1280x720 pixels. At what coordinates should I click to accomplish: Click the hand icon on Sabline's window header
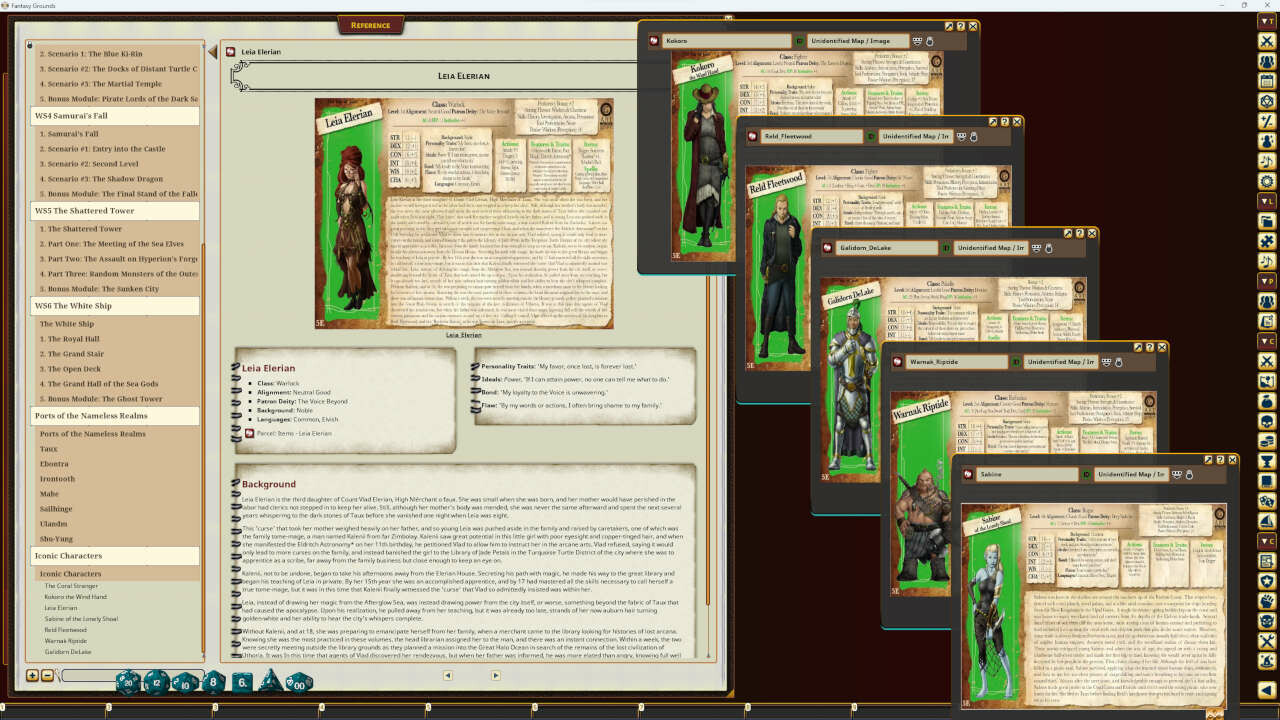[1189, 475]
